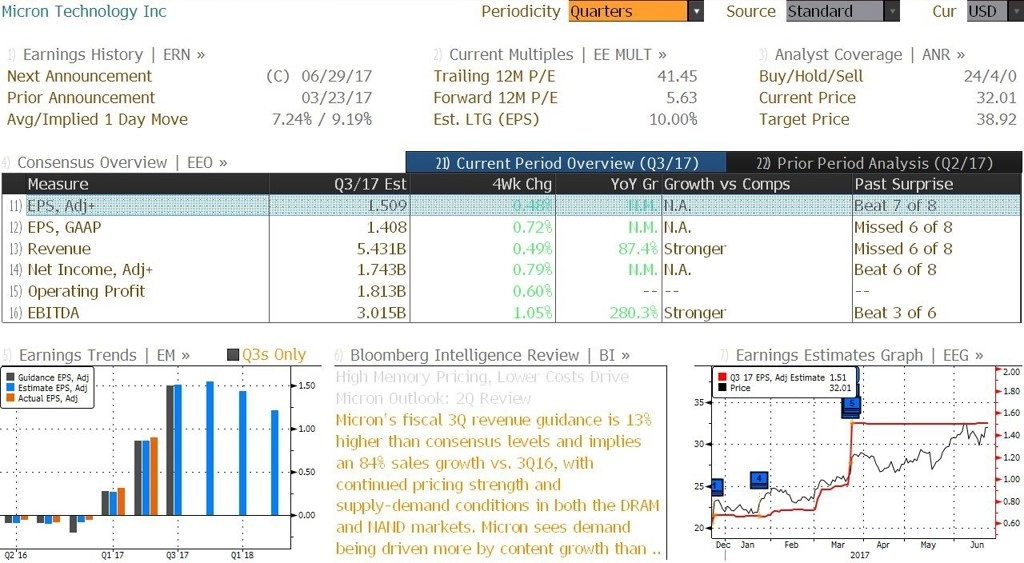
Task: Click the Q1'17 orange actual EPS bar
Action: coord(121,502)
